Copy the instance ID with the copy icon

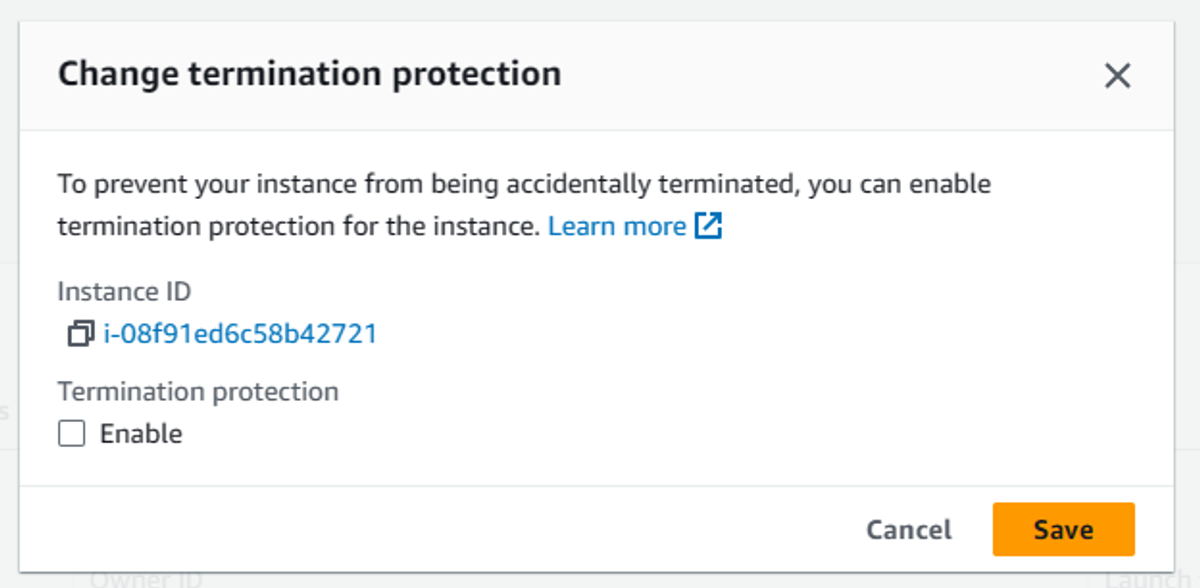80,334
